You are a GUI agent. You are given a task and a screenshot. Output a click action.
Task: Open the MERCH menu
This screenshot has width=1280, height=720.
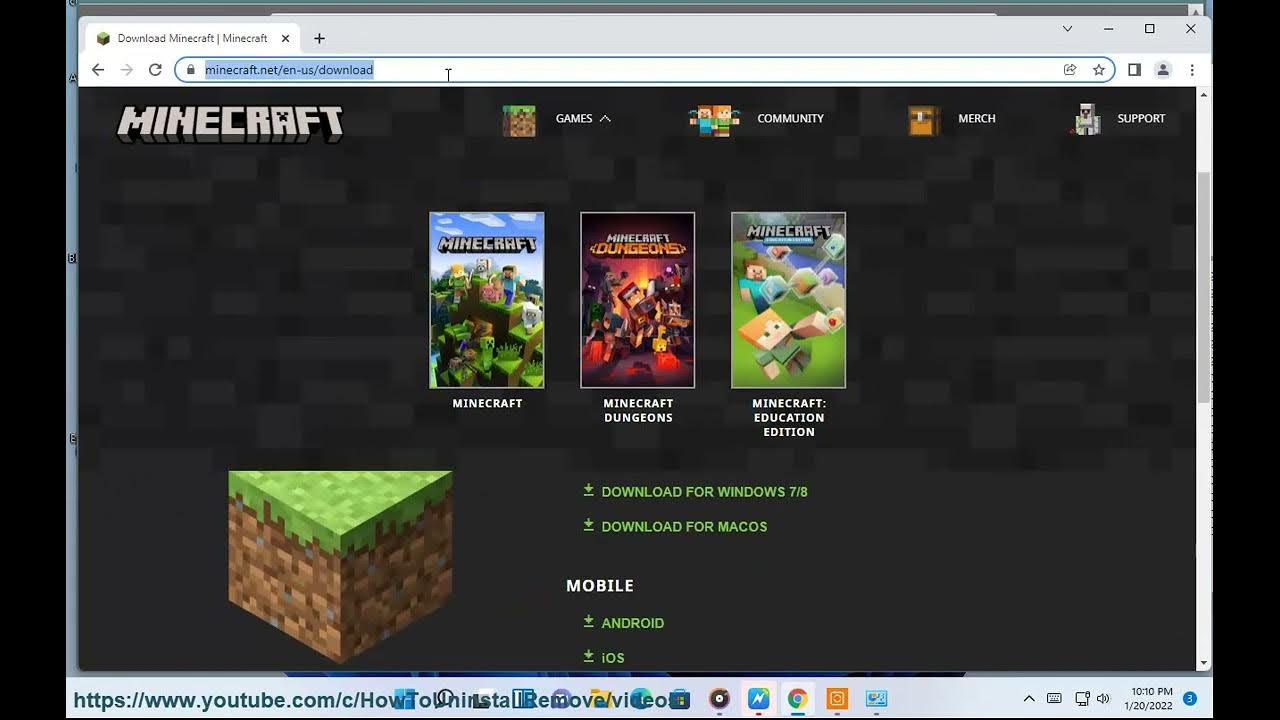[977, 118]
